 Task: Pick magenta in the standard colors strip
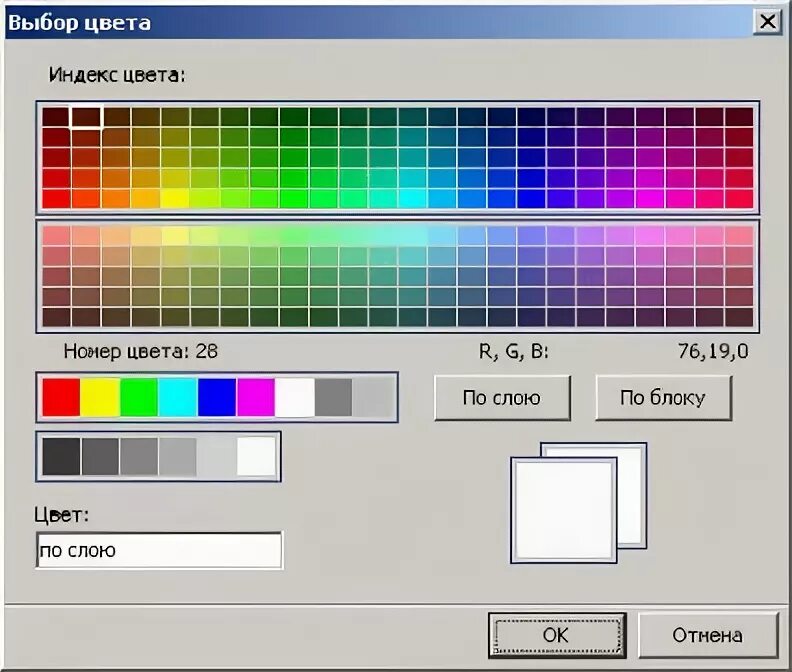256,398
